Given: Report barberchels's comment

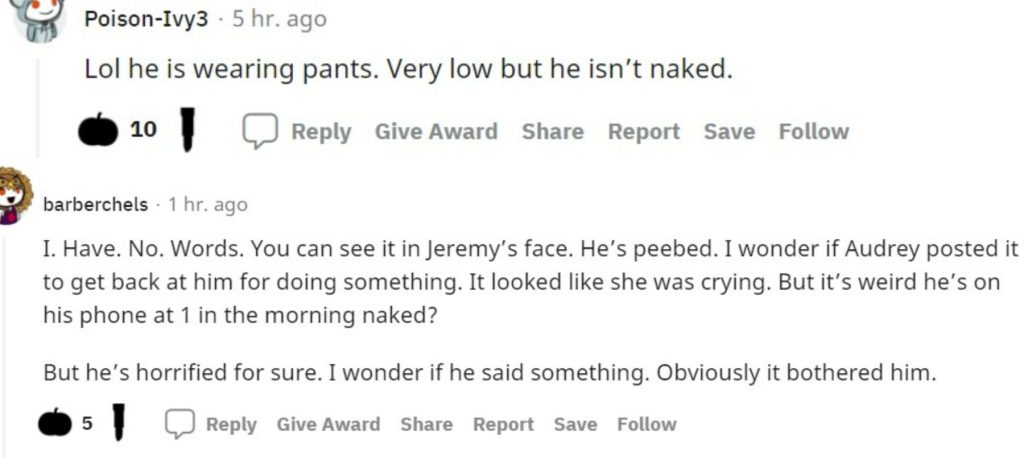Looking at the screenshot, I should pyautogui.click(x=503, y=424).
